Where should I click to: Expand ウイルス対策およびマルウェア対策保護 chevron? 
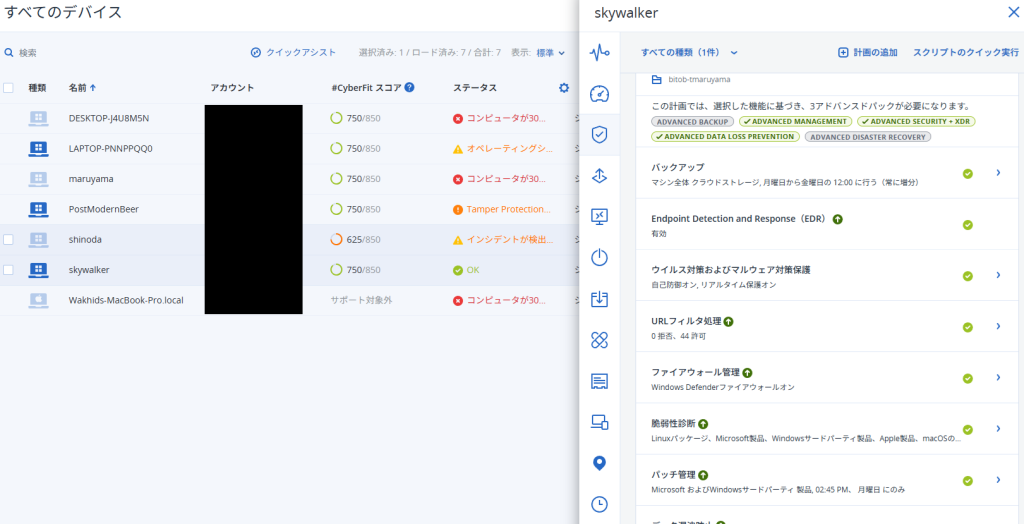[x=998, y=275]
